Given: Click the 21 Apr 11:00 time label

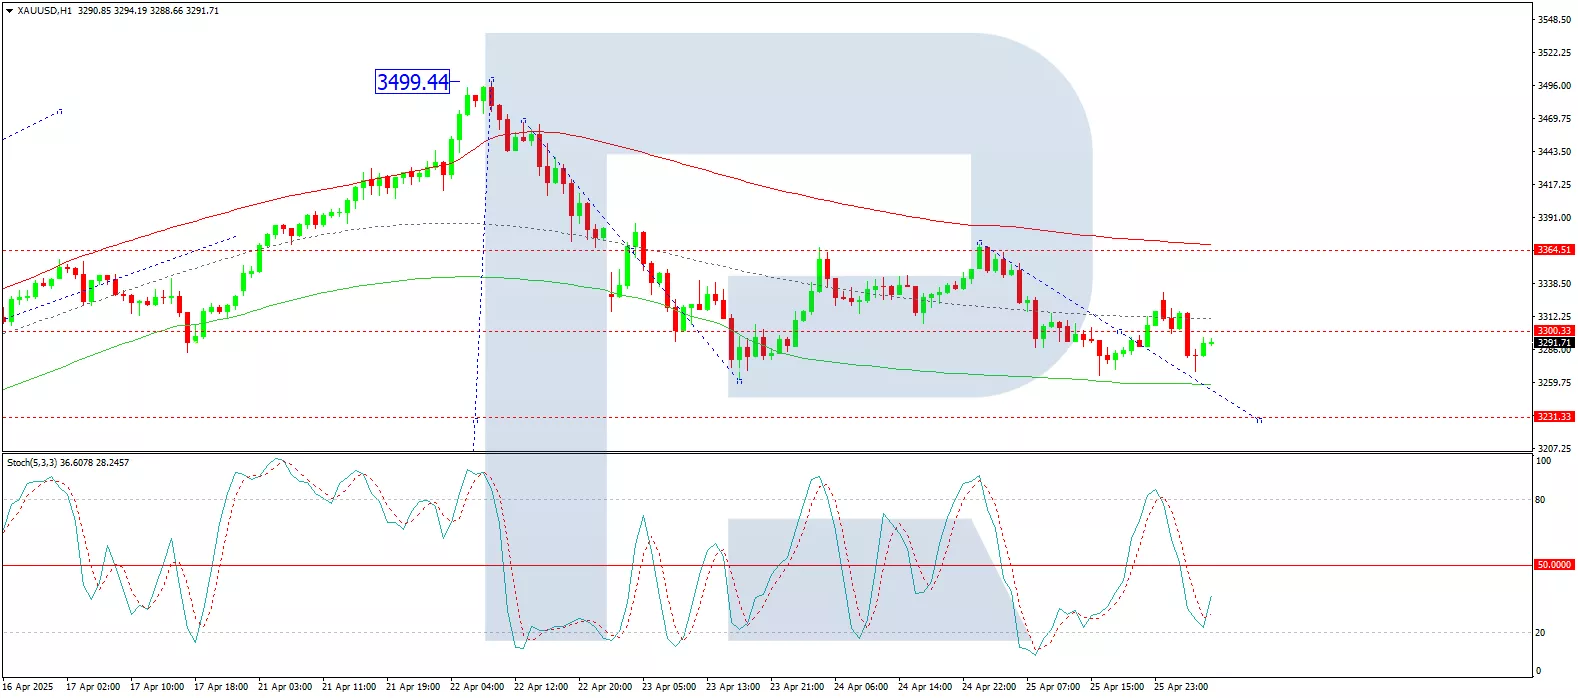Looking at the screenshot, I should point(349,687).
